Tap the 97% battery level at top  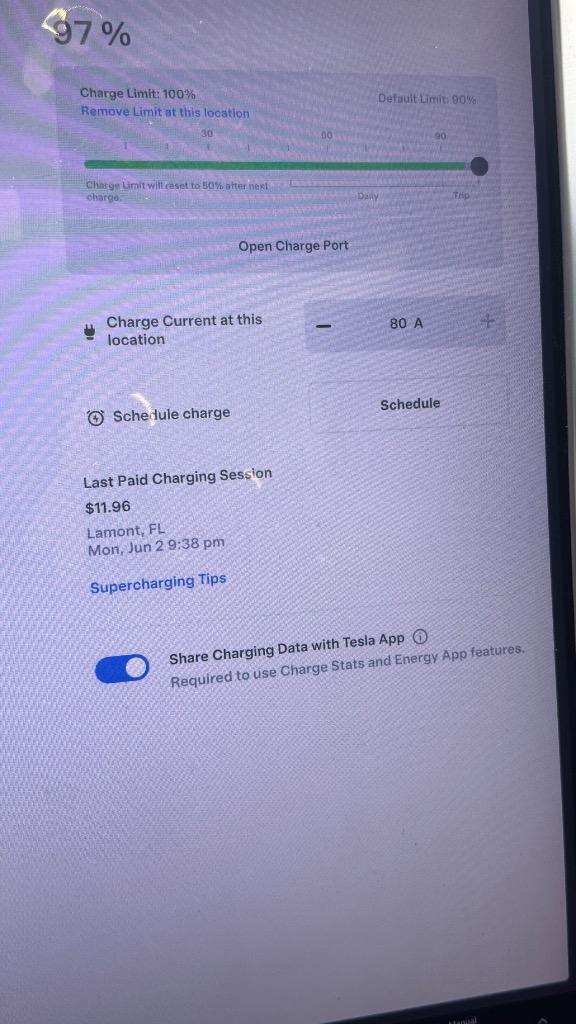click(x=91, y=33)
